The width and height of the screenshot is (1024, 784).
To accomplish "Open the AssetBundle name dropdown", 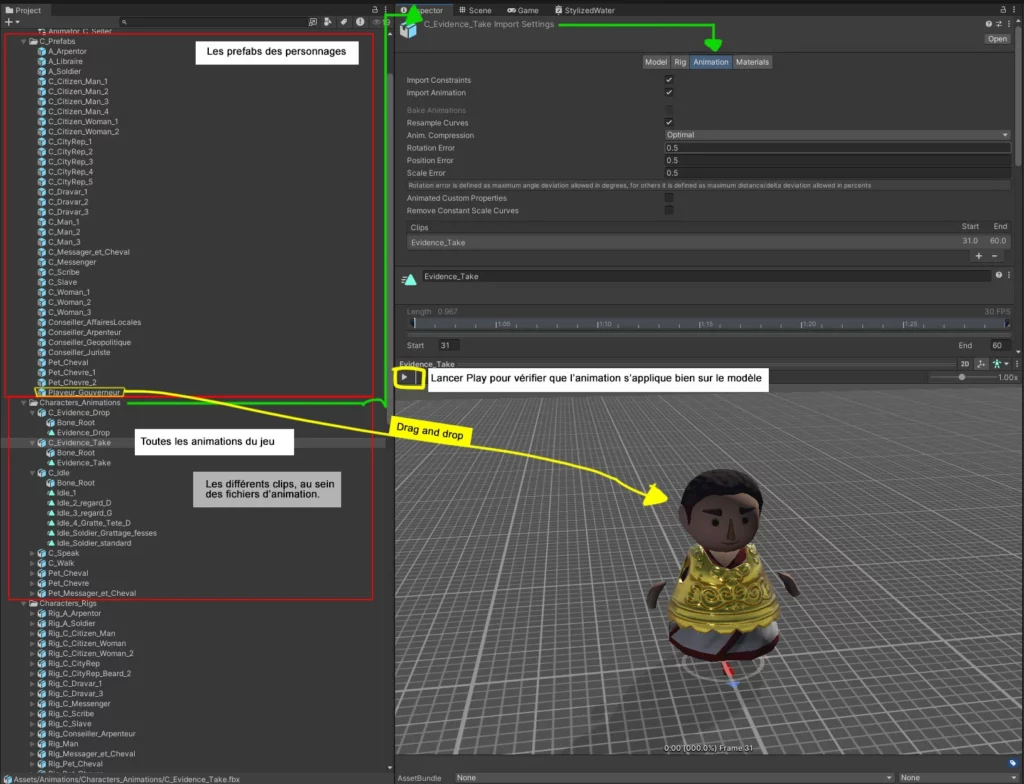I will (x=674, y=777).
